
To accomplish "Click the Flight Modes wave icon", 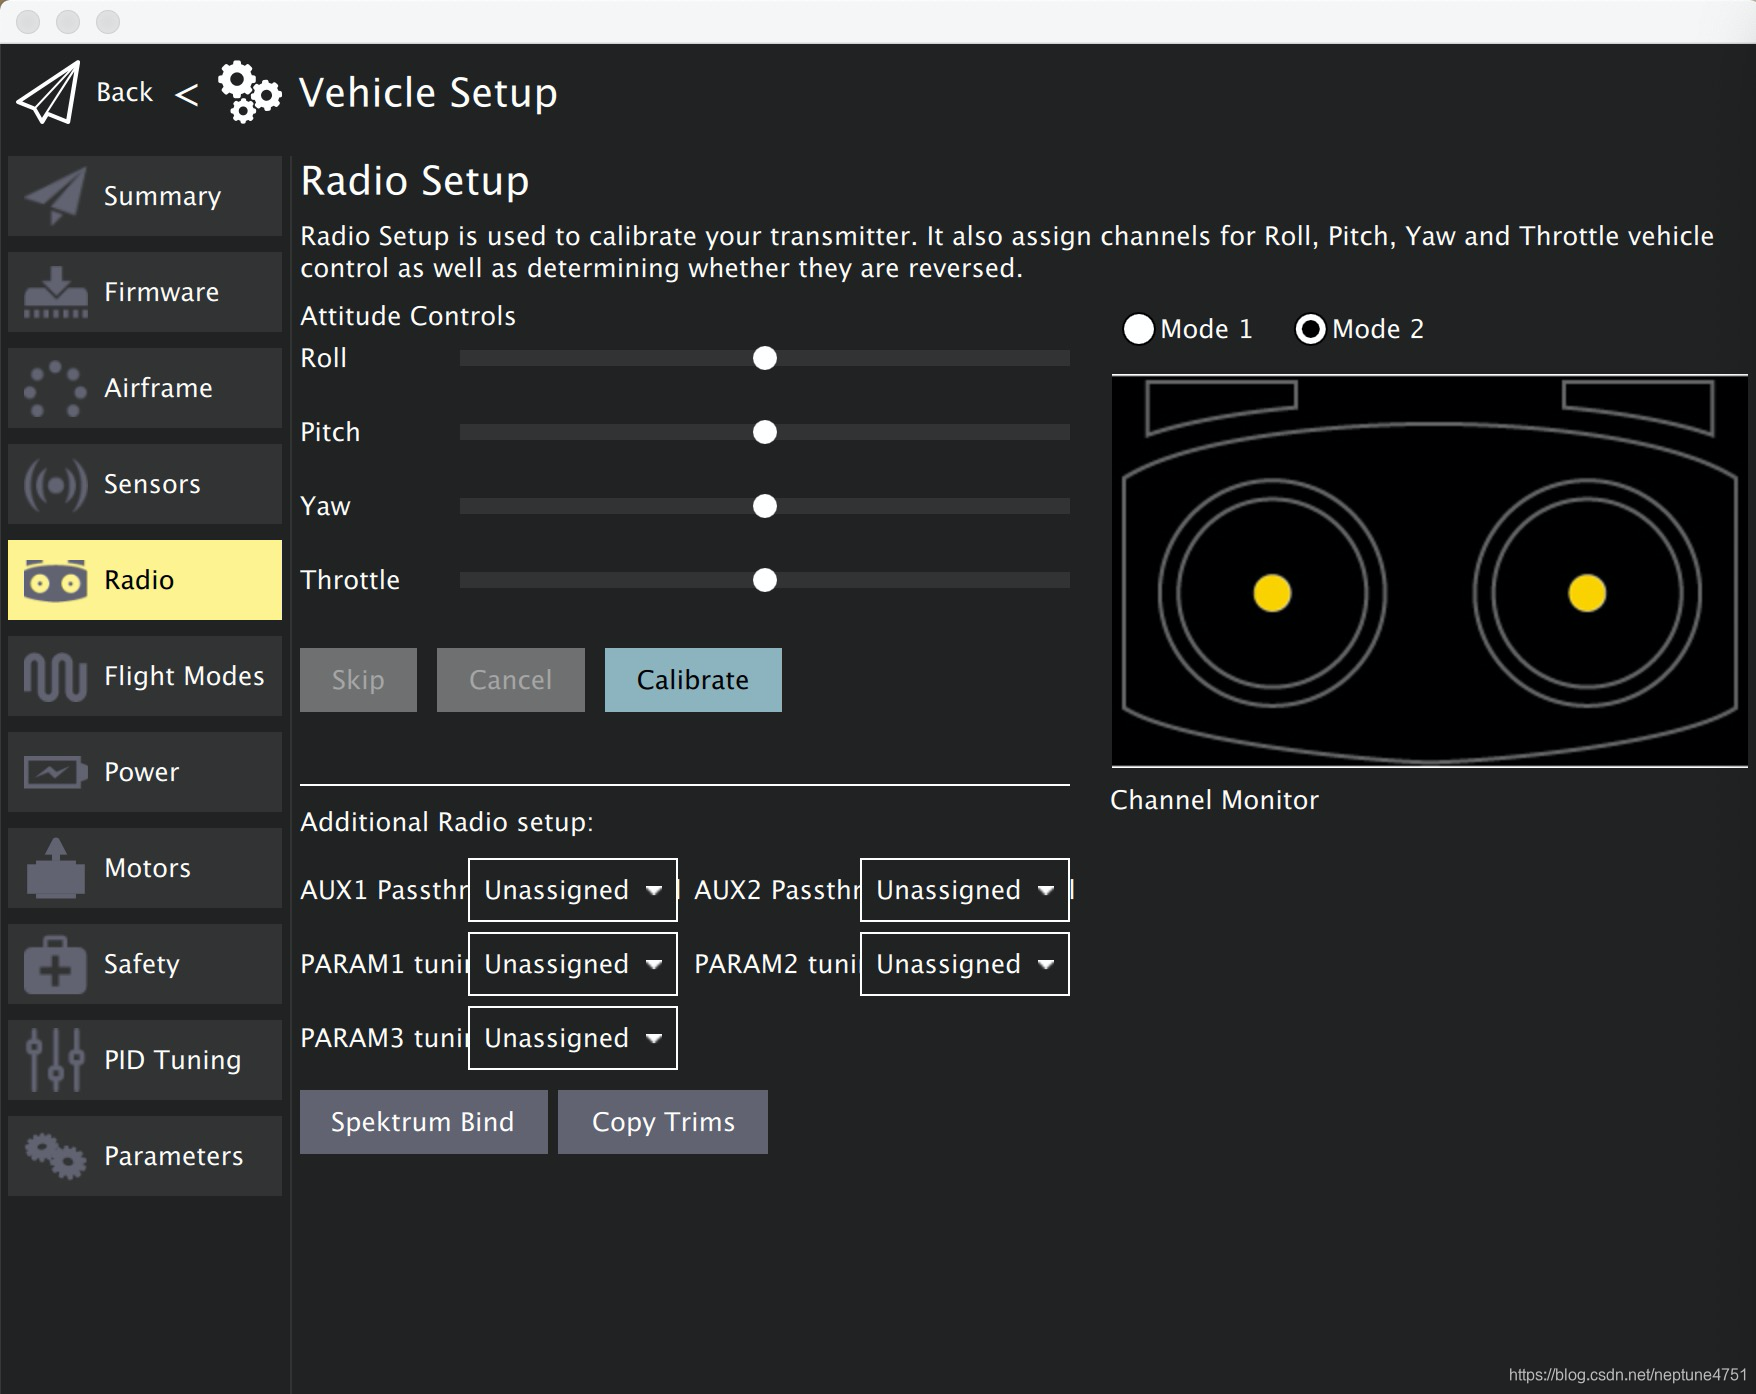I will point(55,676).
